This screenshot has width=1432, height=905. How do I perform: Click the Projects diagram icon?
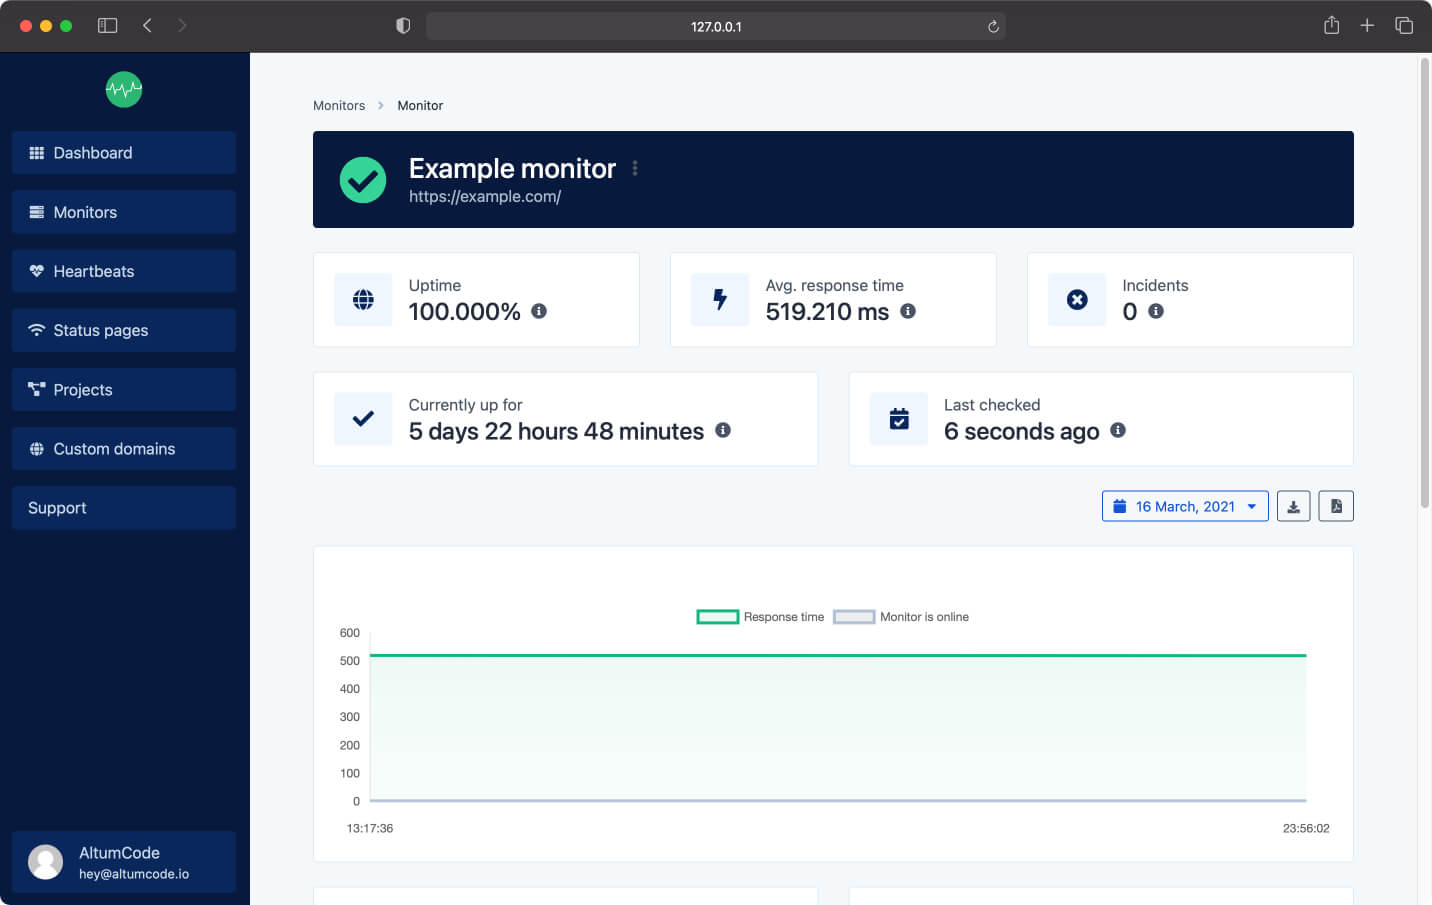coord(37,389)
